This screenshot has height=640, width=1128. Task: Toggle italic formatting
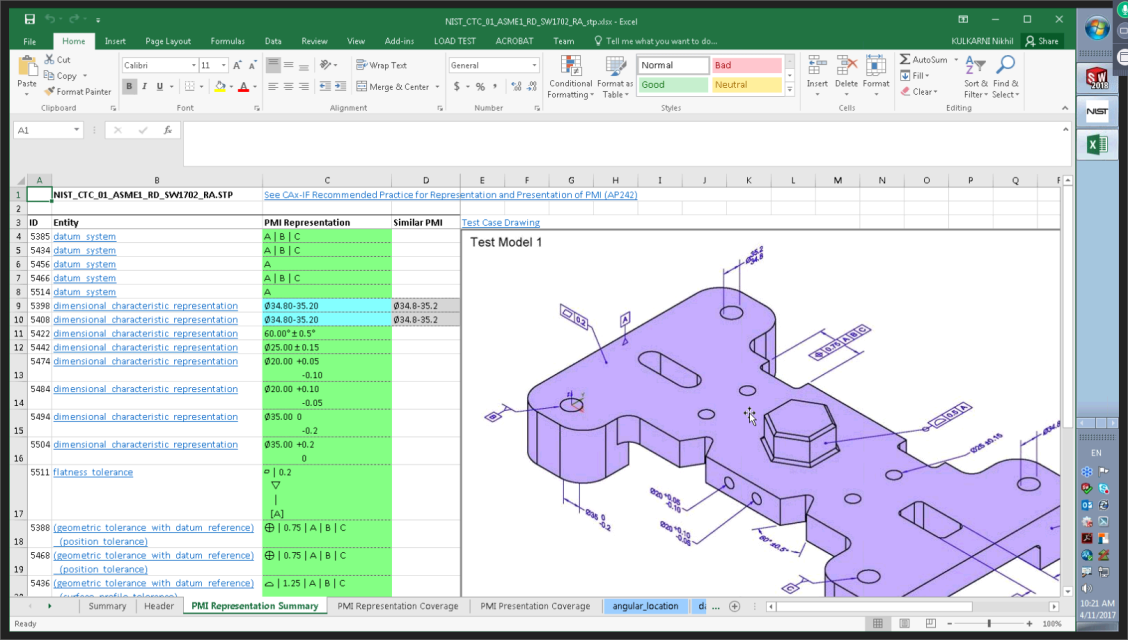[x=146, y=87]
